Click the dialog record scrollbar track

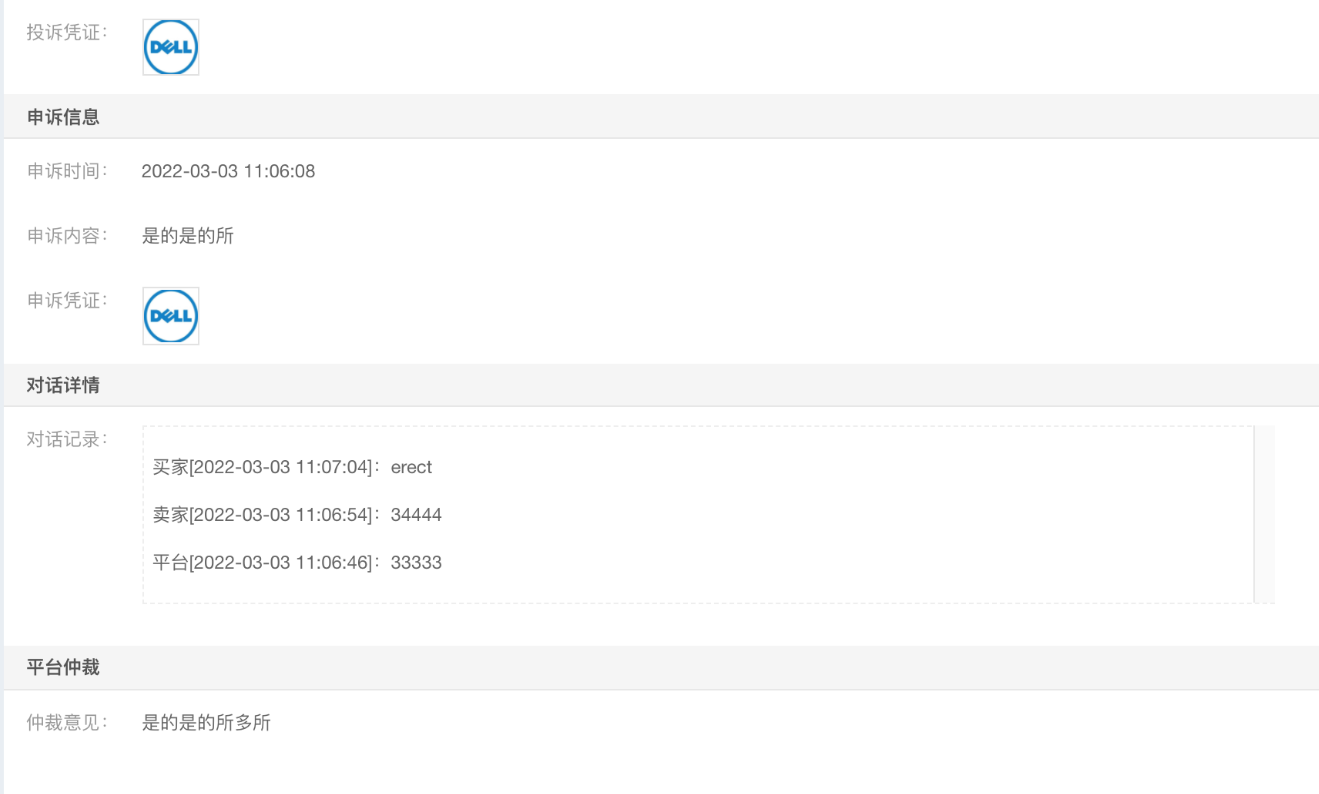pos(1264,514)
